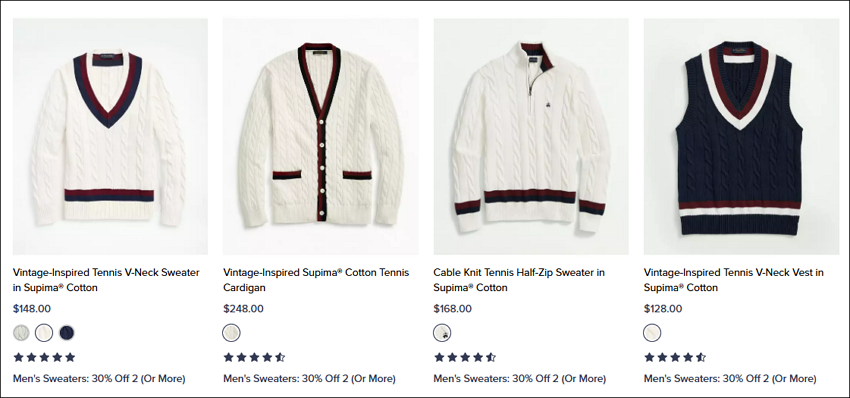The height and width of the screenshot is (398, 850).
Task: Select white color swatch for V-Neck Sweater
Action: (44, 333)
